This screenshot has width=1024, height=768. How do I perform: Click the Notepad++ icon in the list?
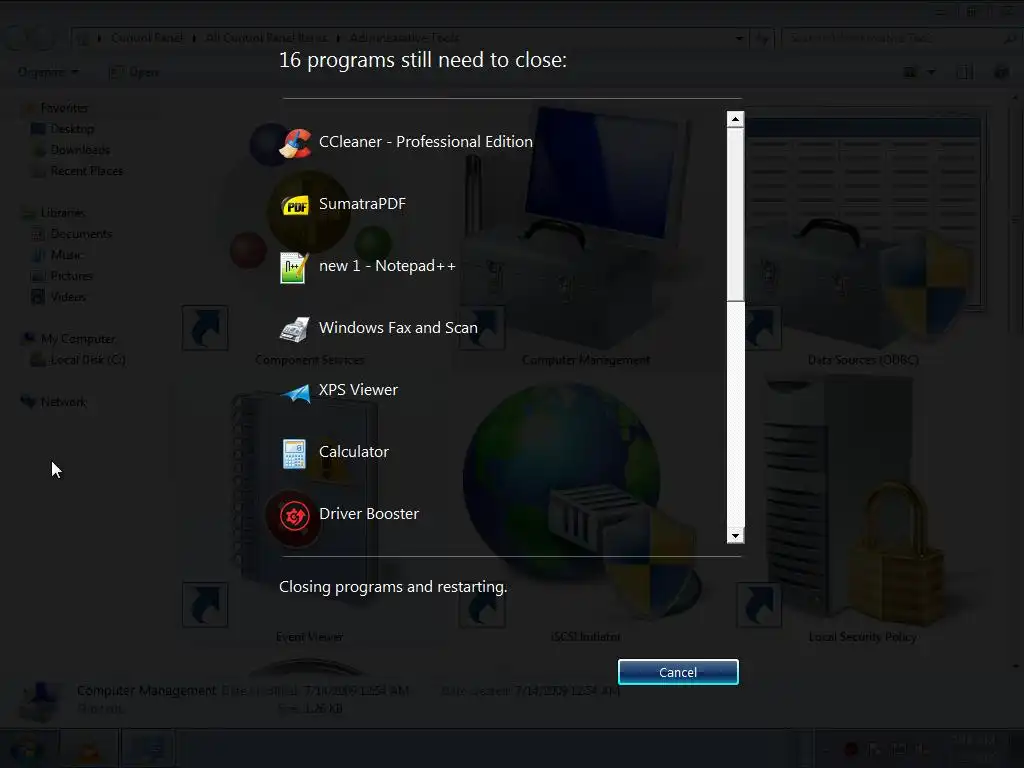point(294,268)
